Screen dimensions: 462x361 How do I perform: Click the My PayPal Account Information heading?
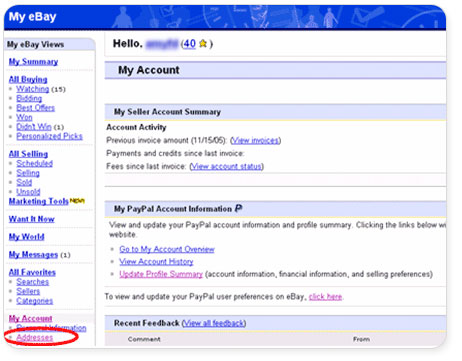pyautogui.click(x=173, y=209)
